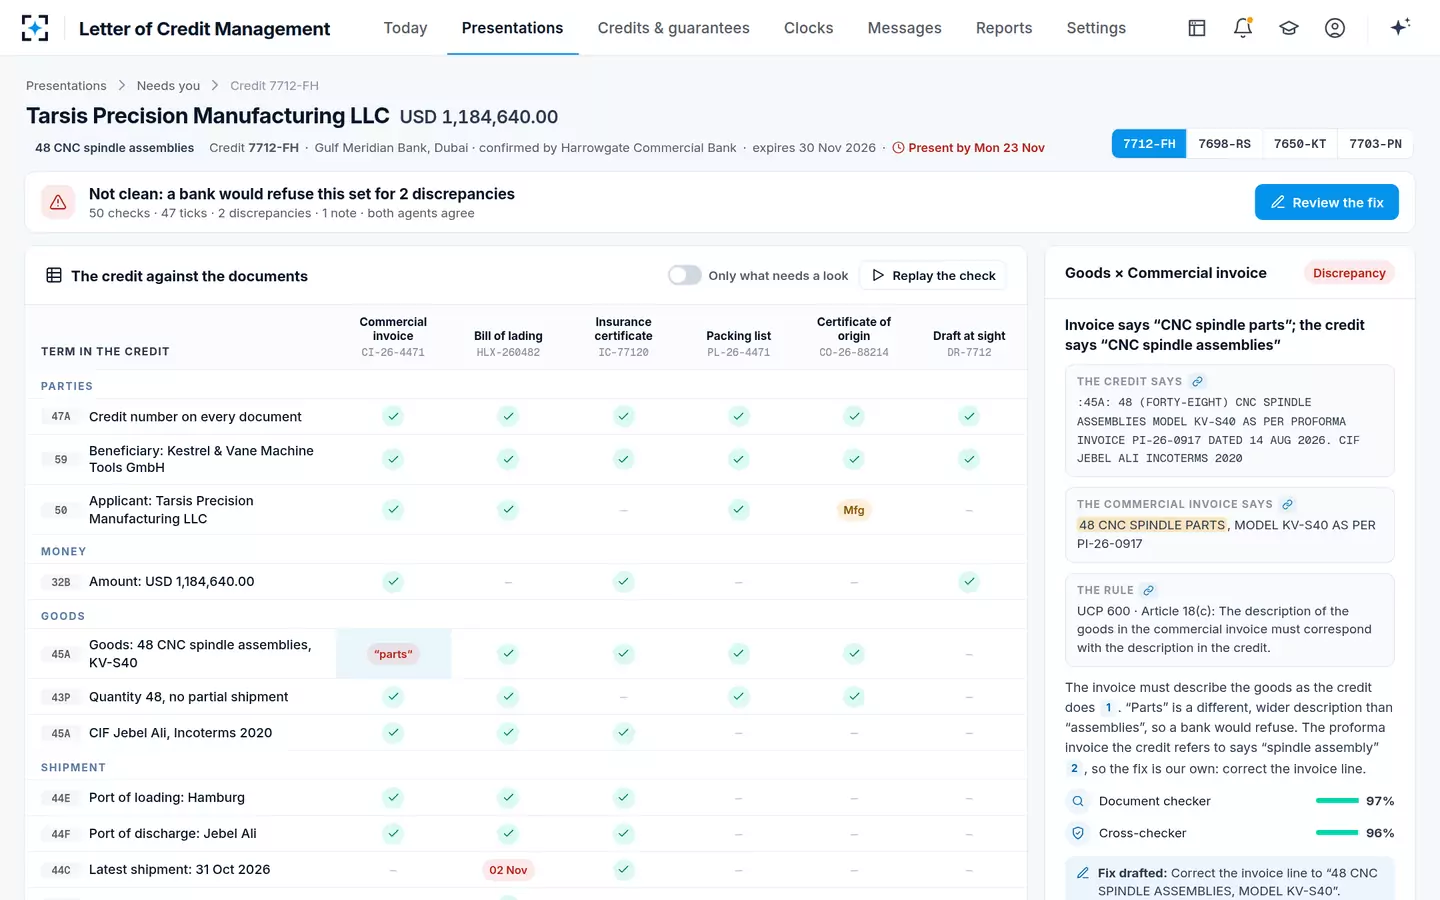Screen dimensions: 1440x900
Task: Click the Document checker 97% confidence bar
Action: (x=1337, y=801)
